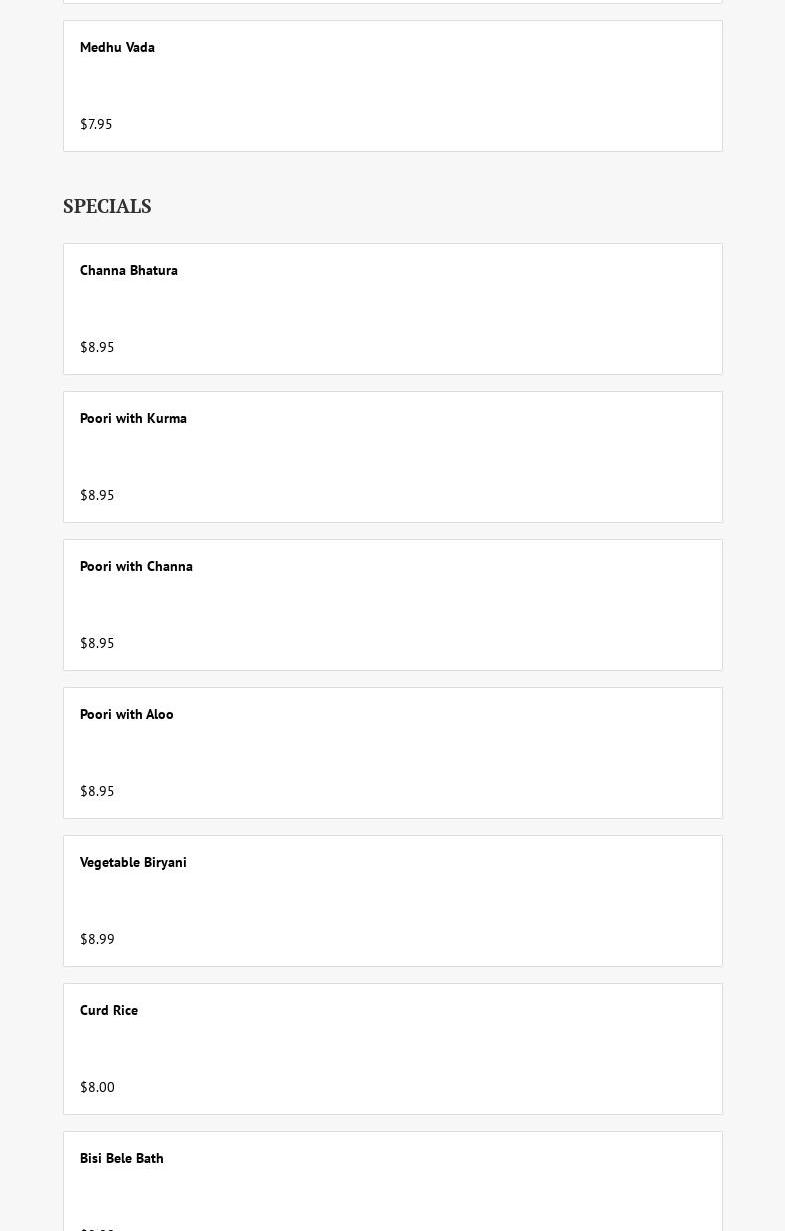Click the Medhu Vada item name
785x1231 pixels.
(117, 47)
